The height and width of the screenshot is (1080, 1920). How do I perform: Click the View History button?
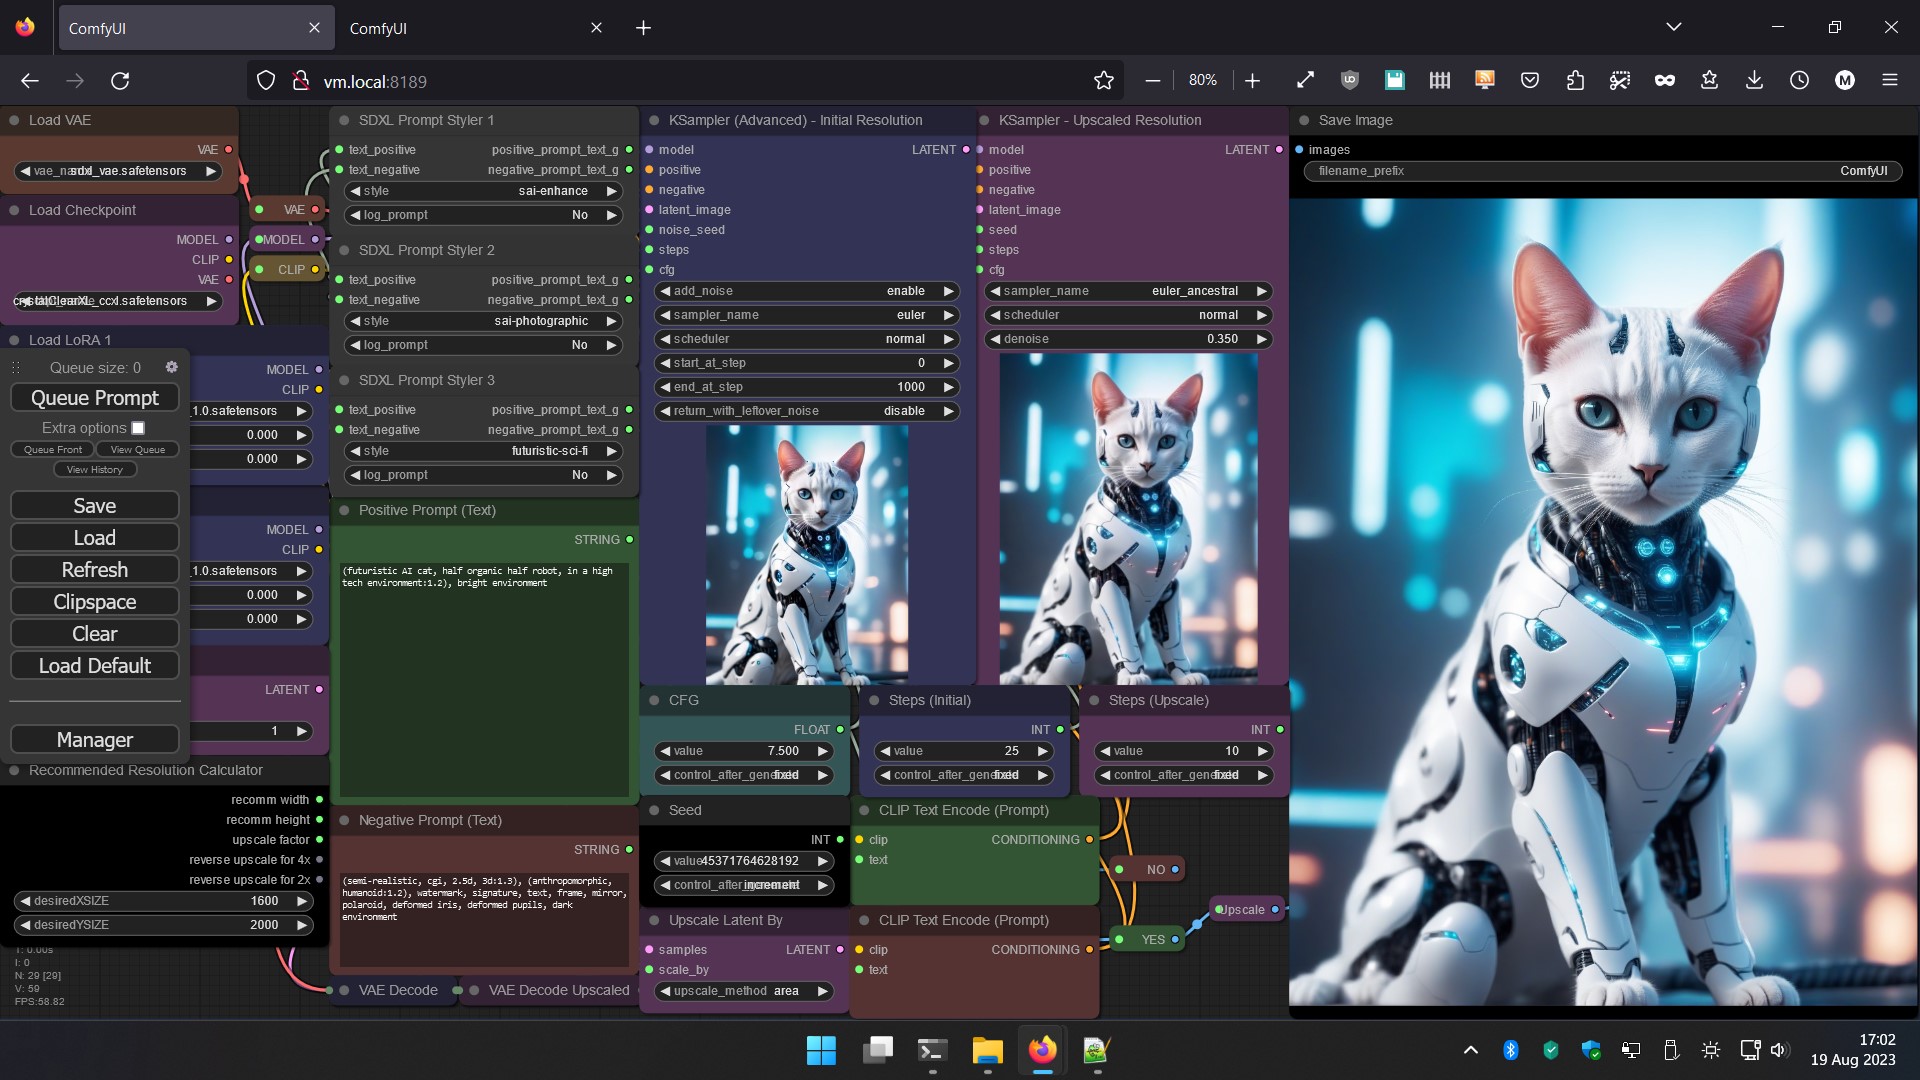click(95, 470)
